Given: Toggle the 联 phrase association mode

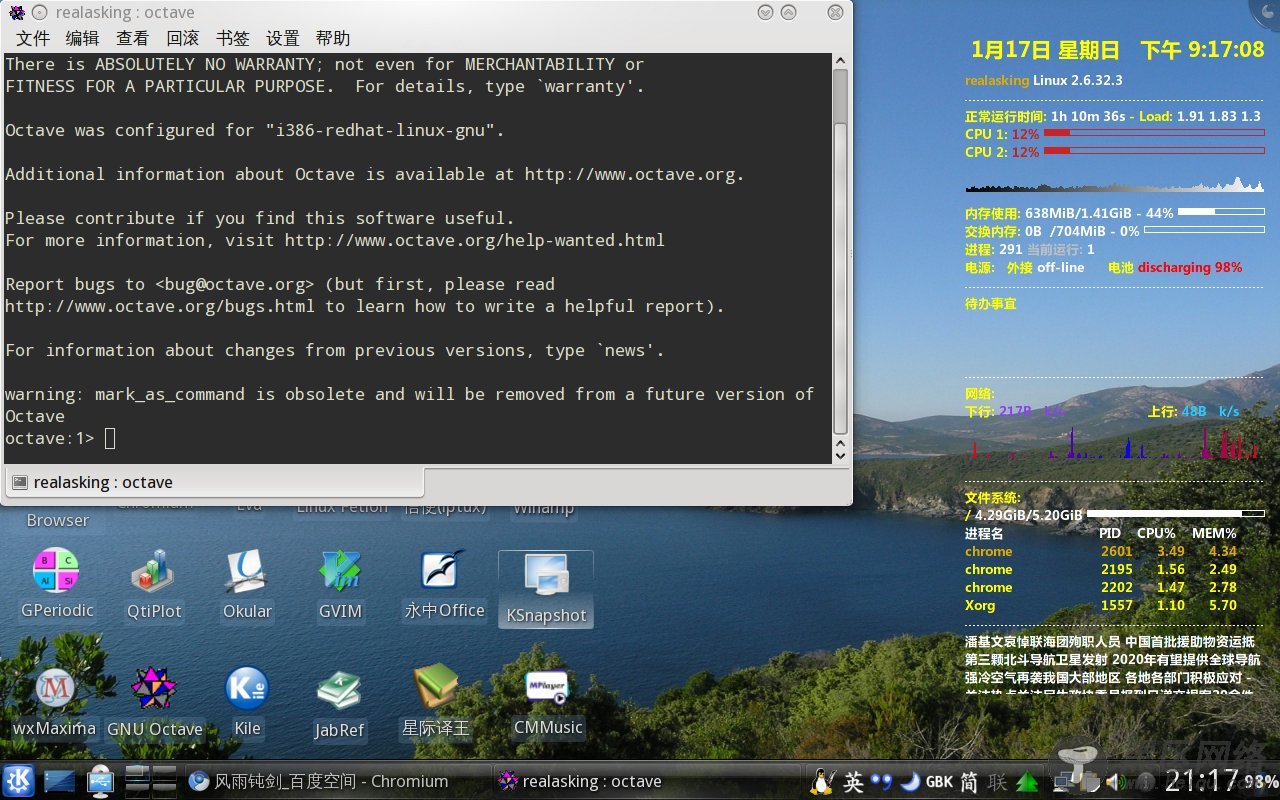Looking at the screenshot, I should pos(998,782).
